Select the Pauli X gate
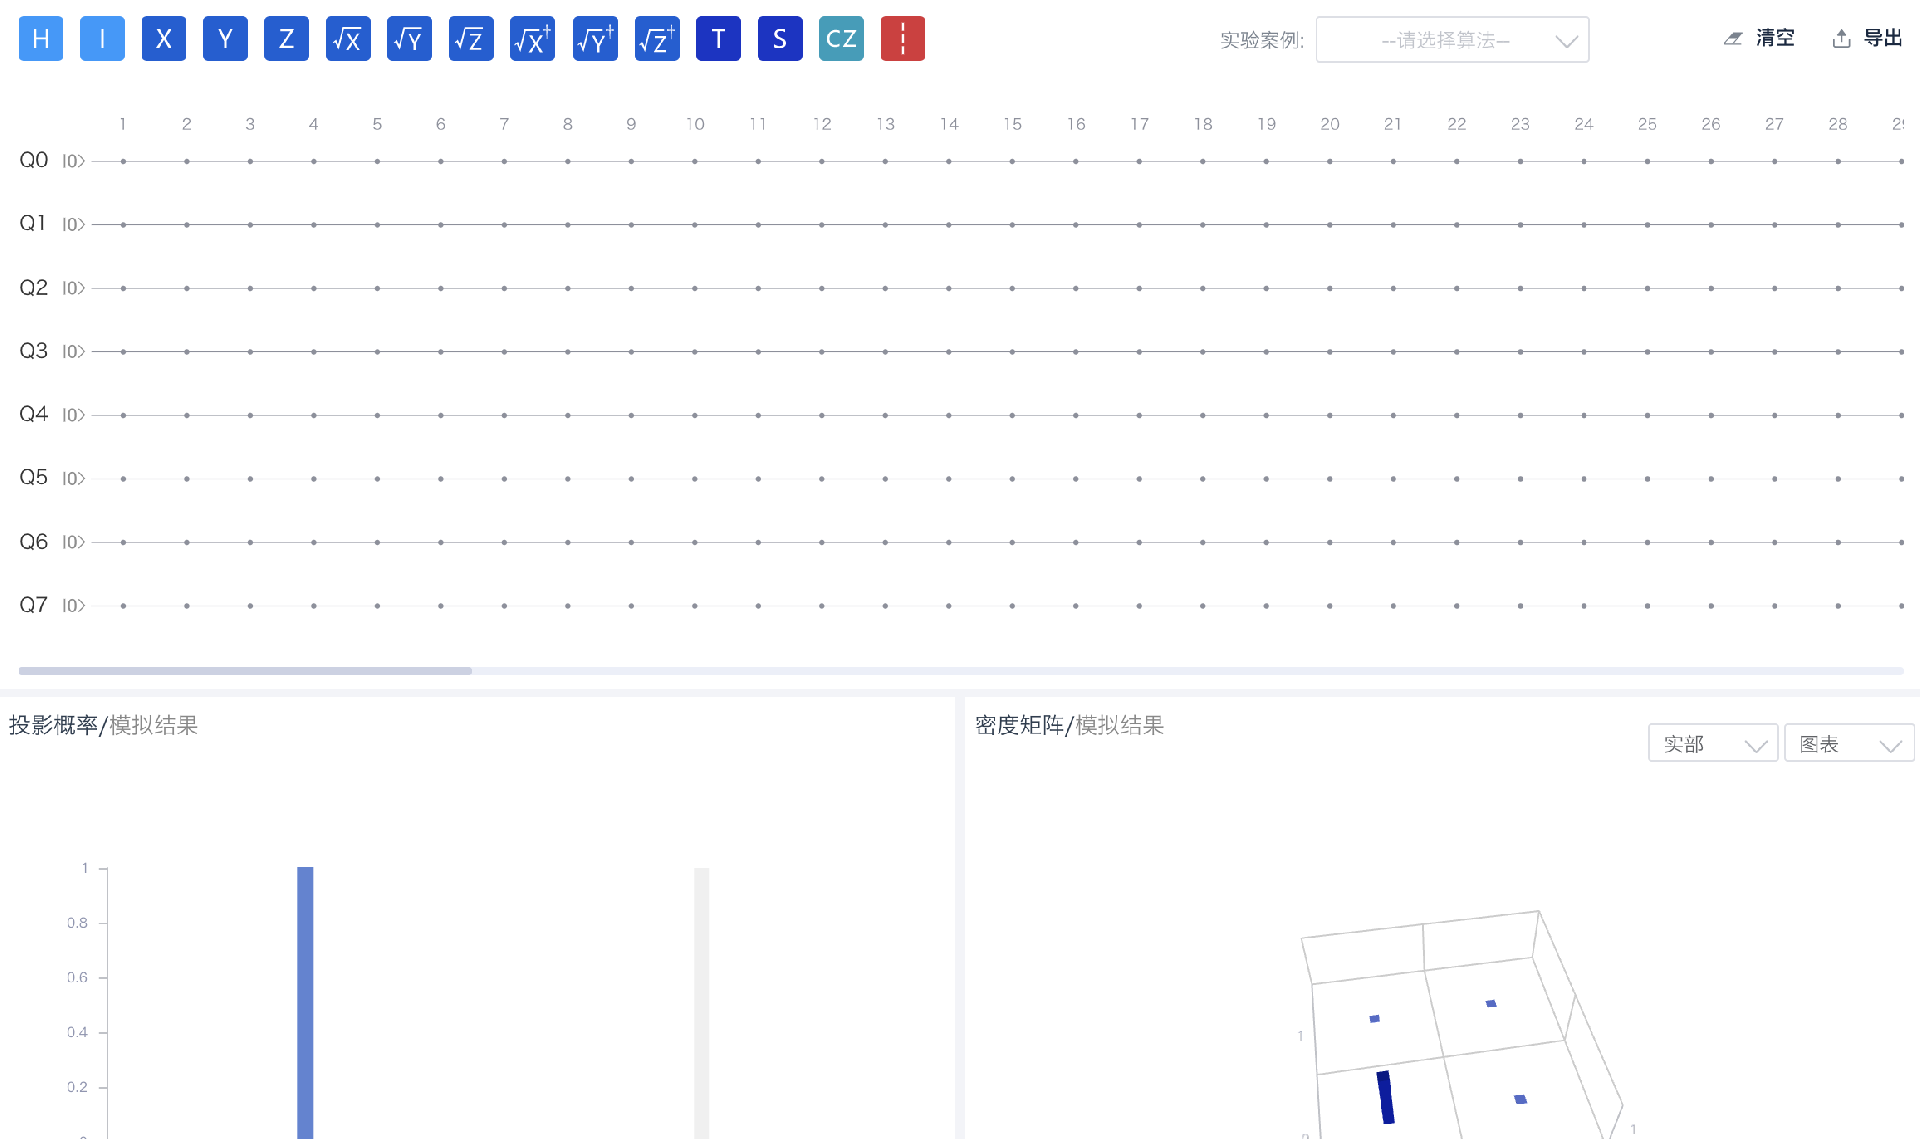 click(x=164, y=39)
